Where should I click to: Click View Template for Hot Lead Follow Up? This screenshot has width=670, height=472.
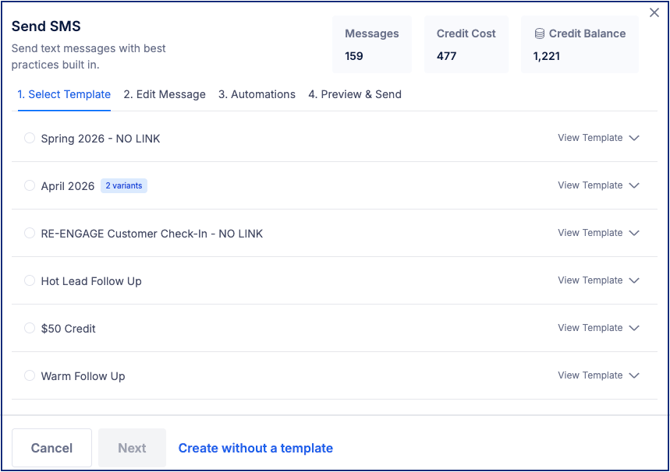tap(590, 280)
